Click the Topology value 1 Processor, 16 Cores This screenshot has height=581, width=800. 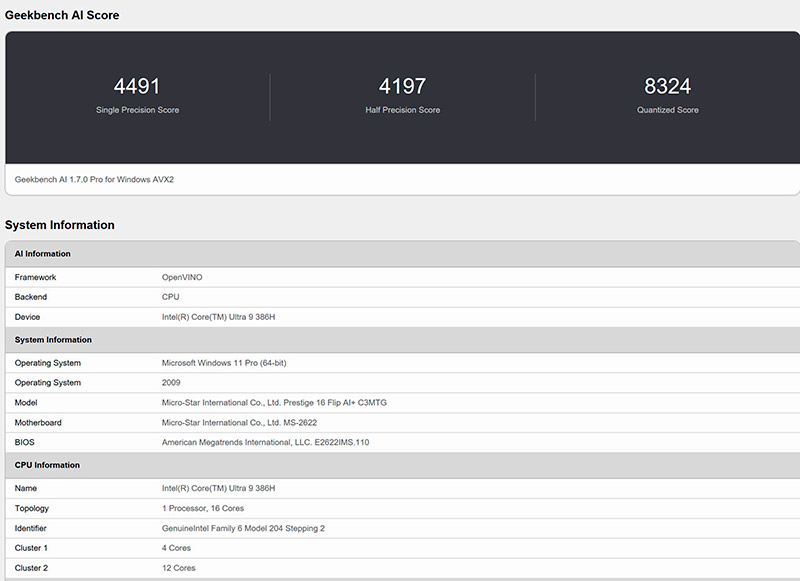click(x=205, y=508)
